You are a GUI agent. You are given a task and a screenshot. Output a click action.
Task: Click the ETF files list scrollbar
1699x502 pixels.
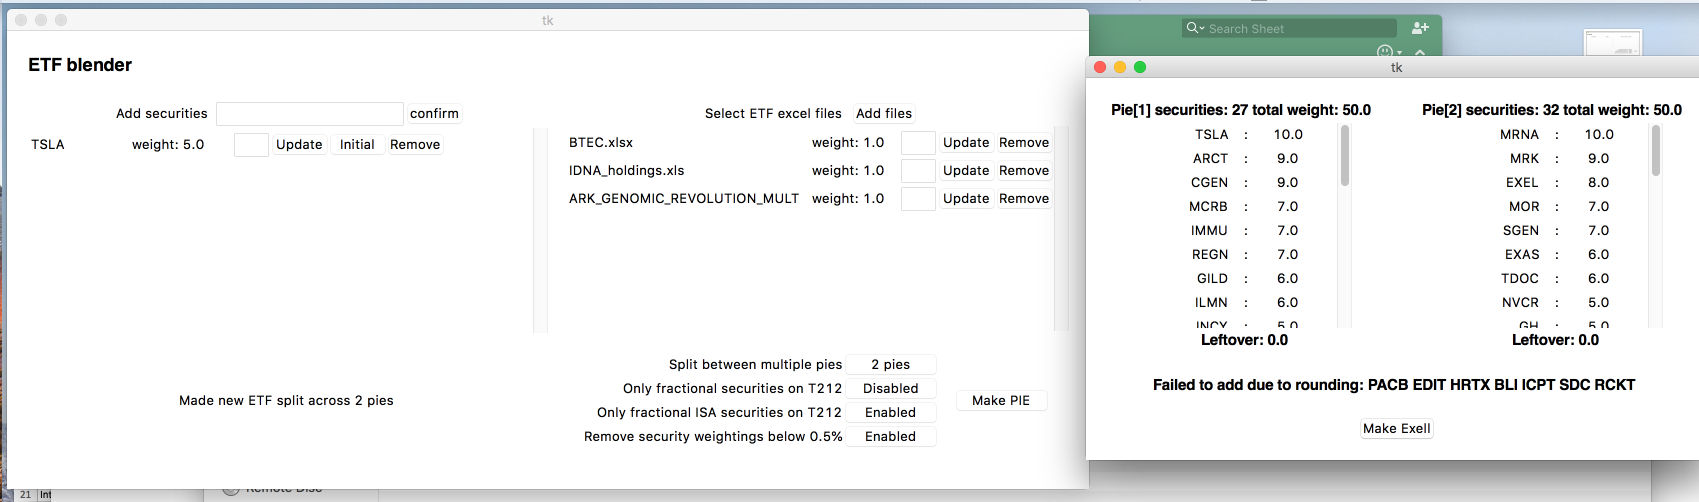coord(1060,230)
